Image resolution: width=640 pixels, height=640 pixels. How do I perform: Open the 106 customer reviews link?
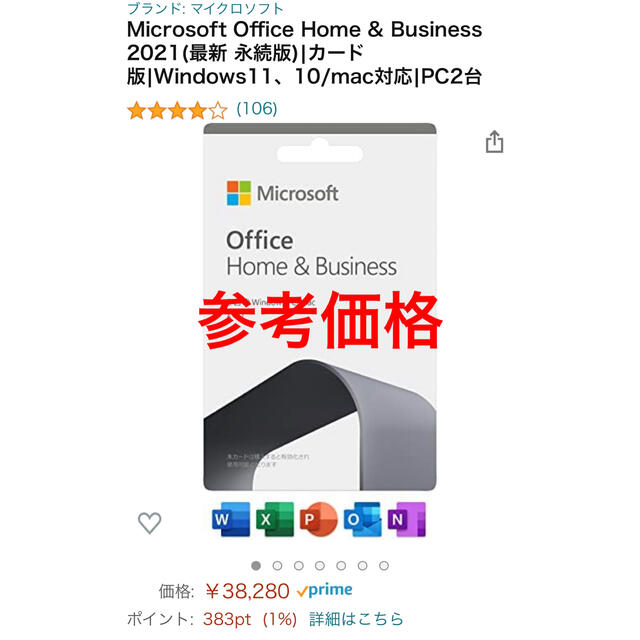[257, 109]
